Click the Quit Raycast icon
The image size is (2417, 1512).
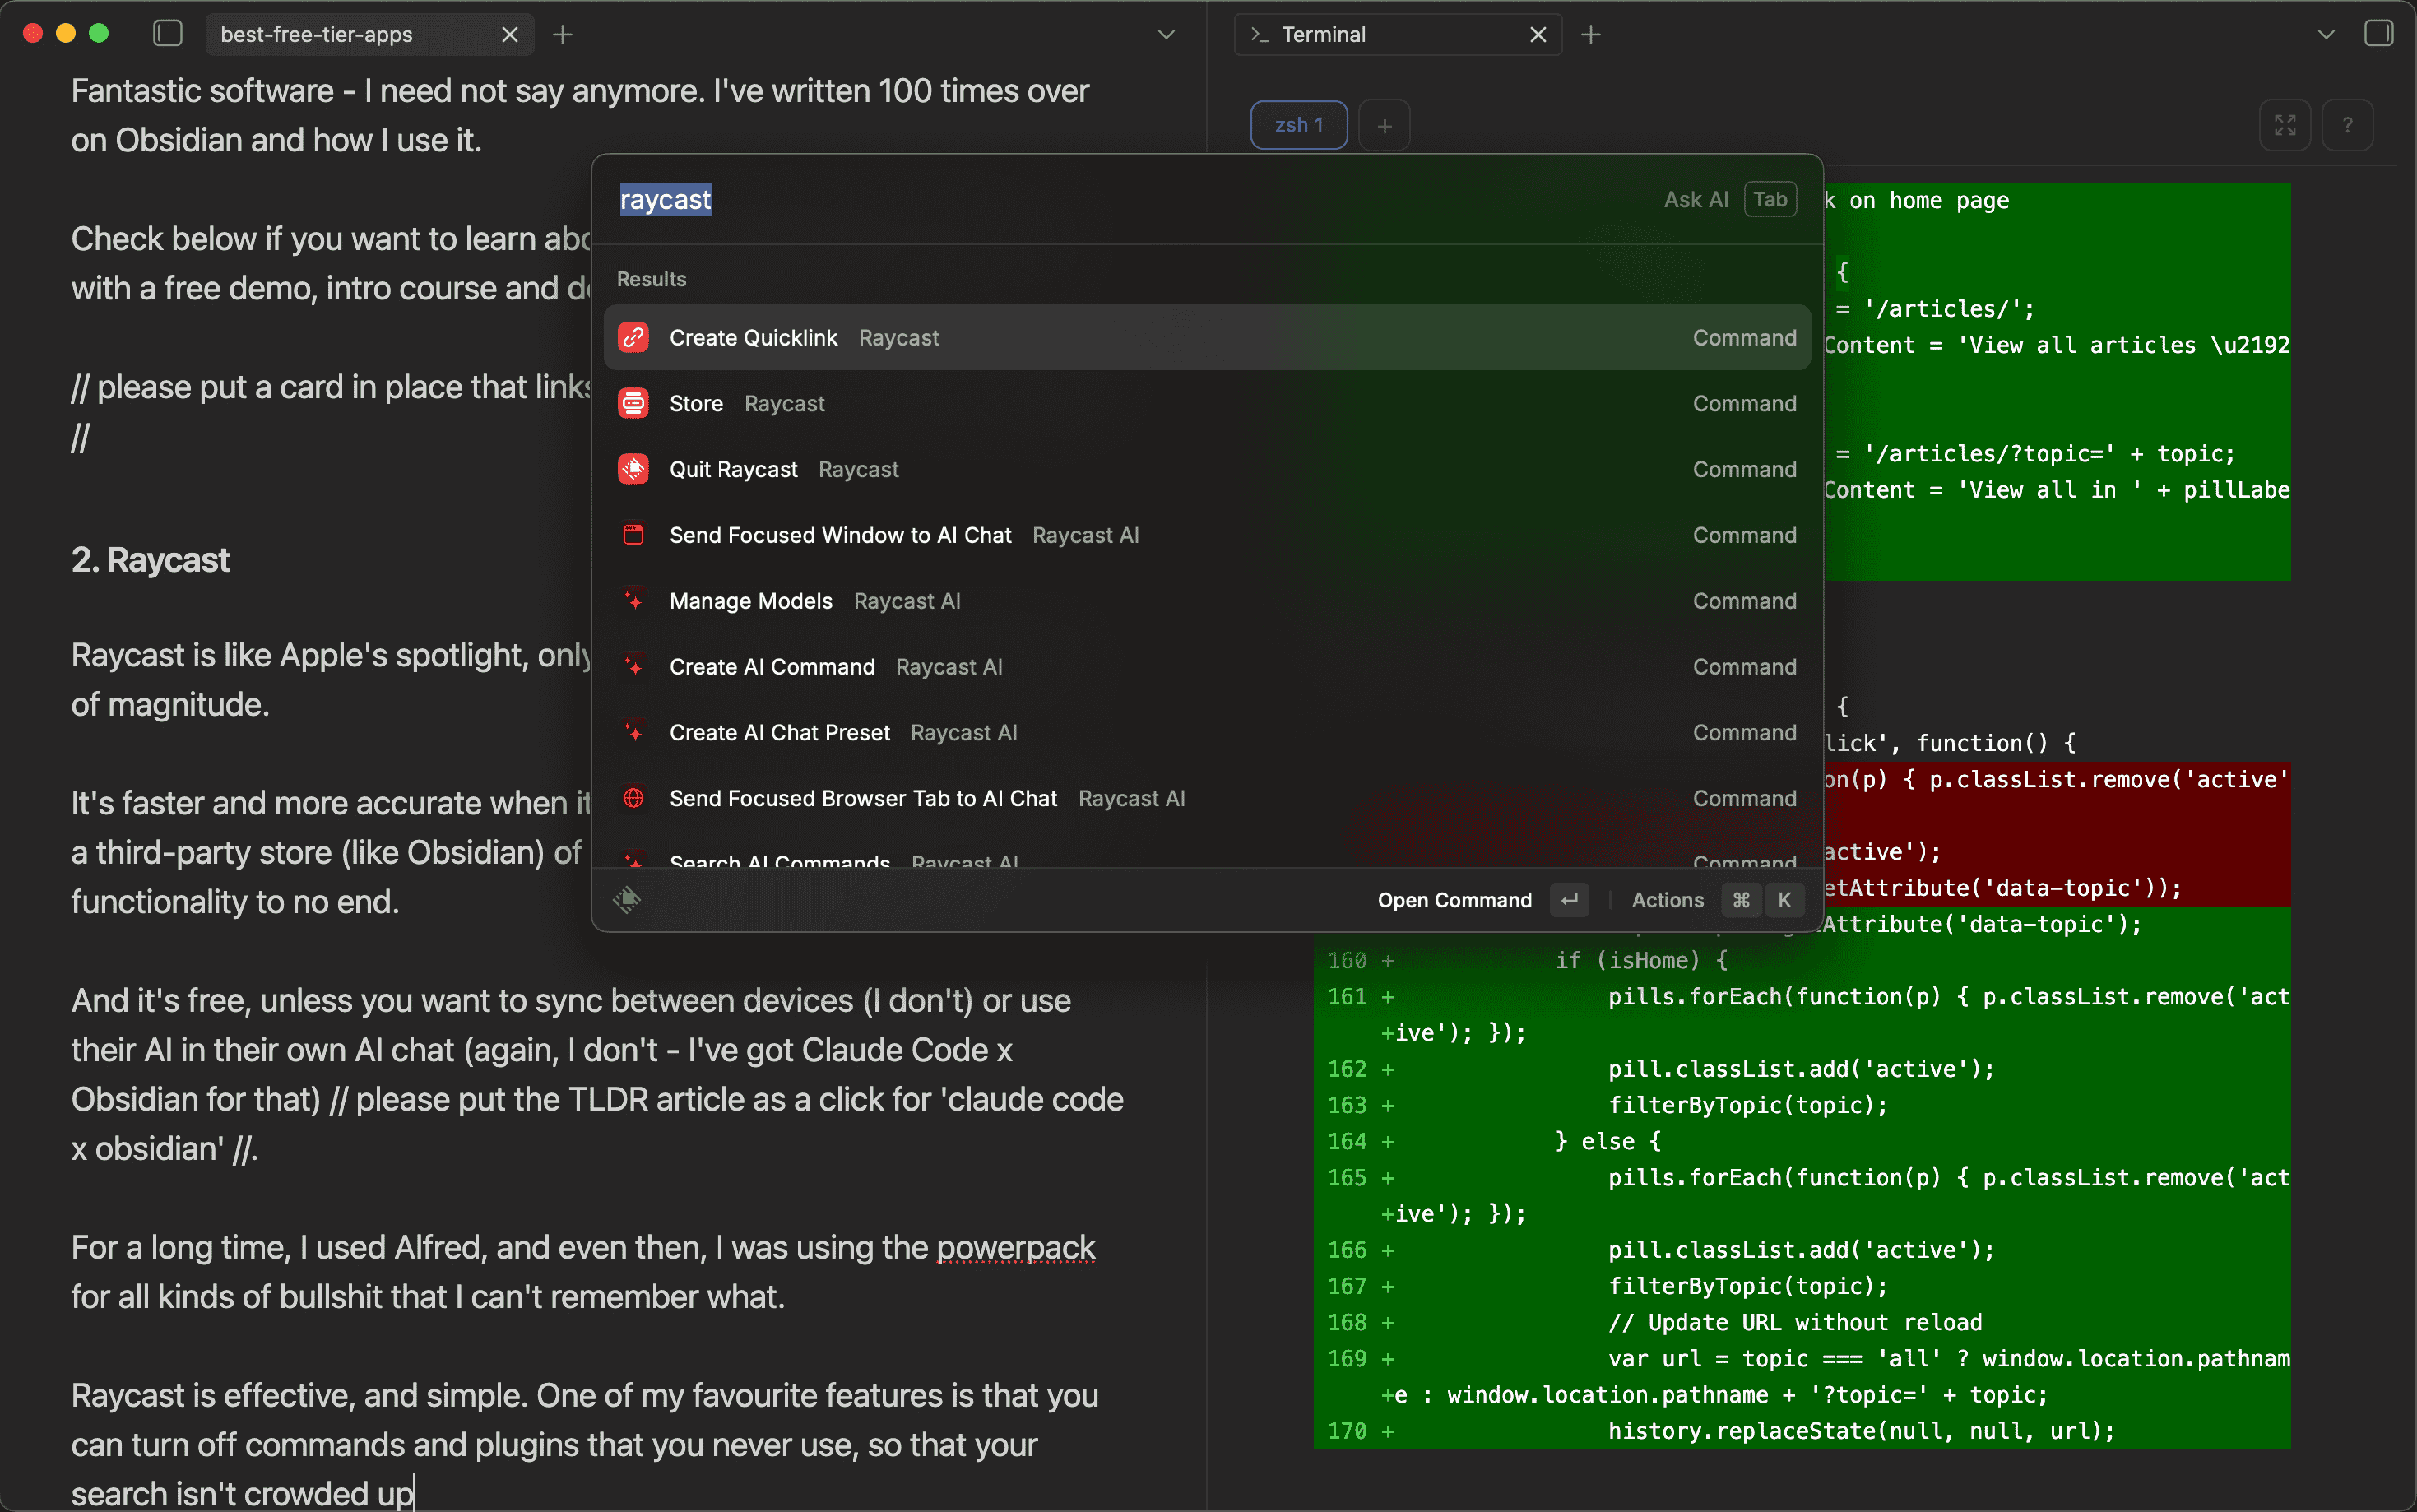tap(633, 469)
